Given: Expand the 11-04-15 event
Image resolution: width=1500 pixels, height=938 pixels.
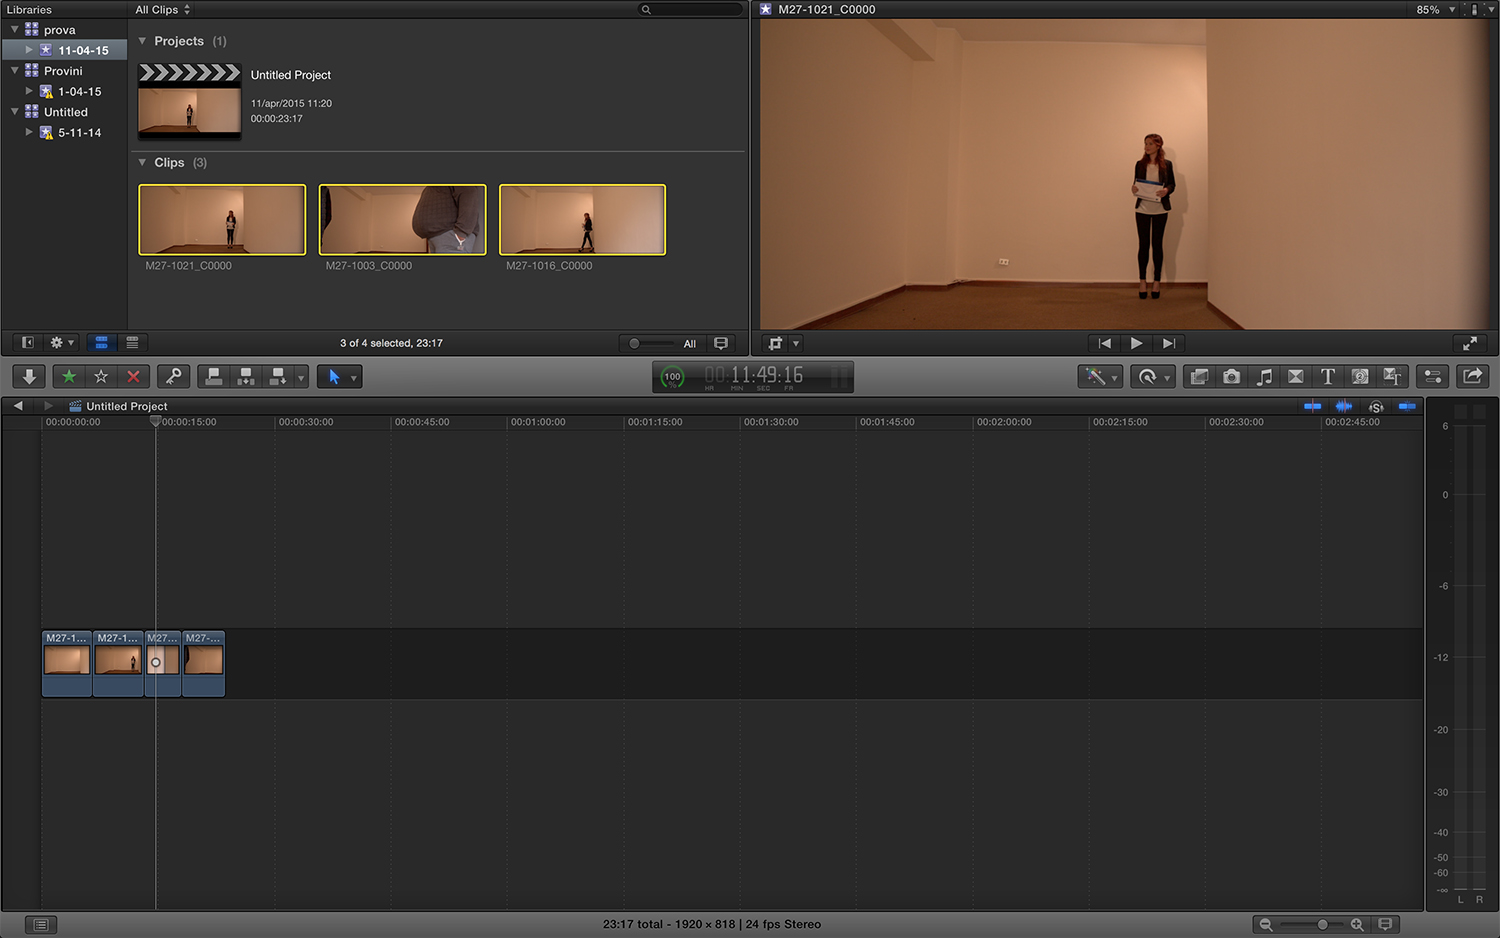Looking at the screenshot, I should [x=29, y=50].
